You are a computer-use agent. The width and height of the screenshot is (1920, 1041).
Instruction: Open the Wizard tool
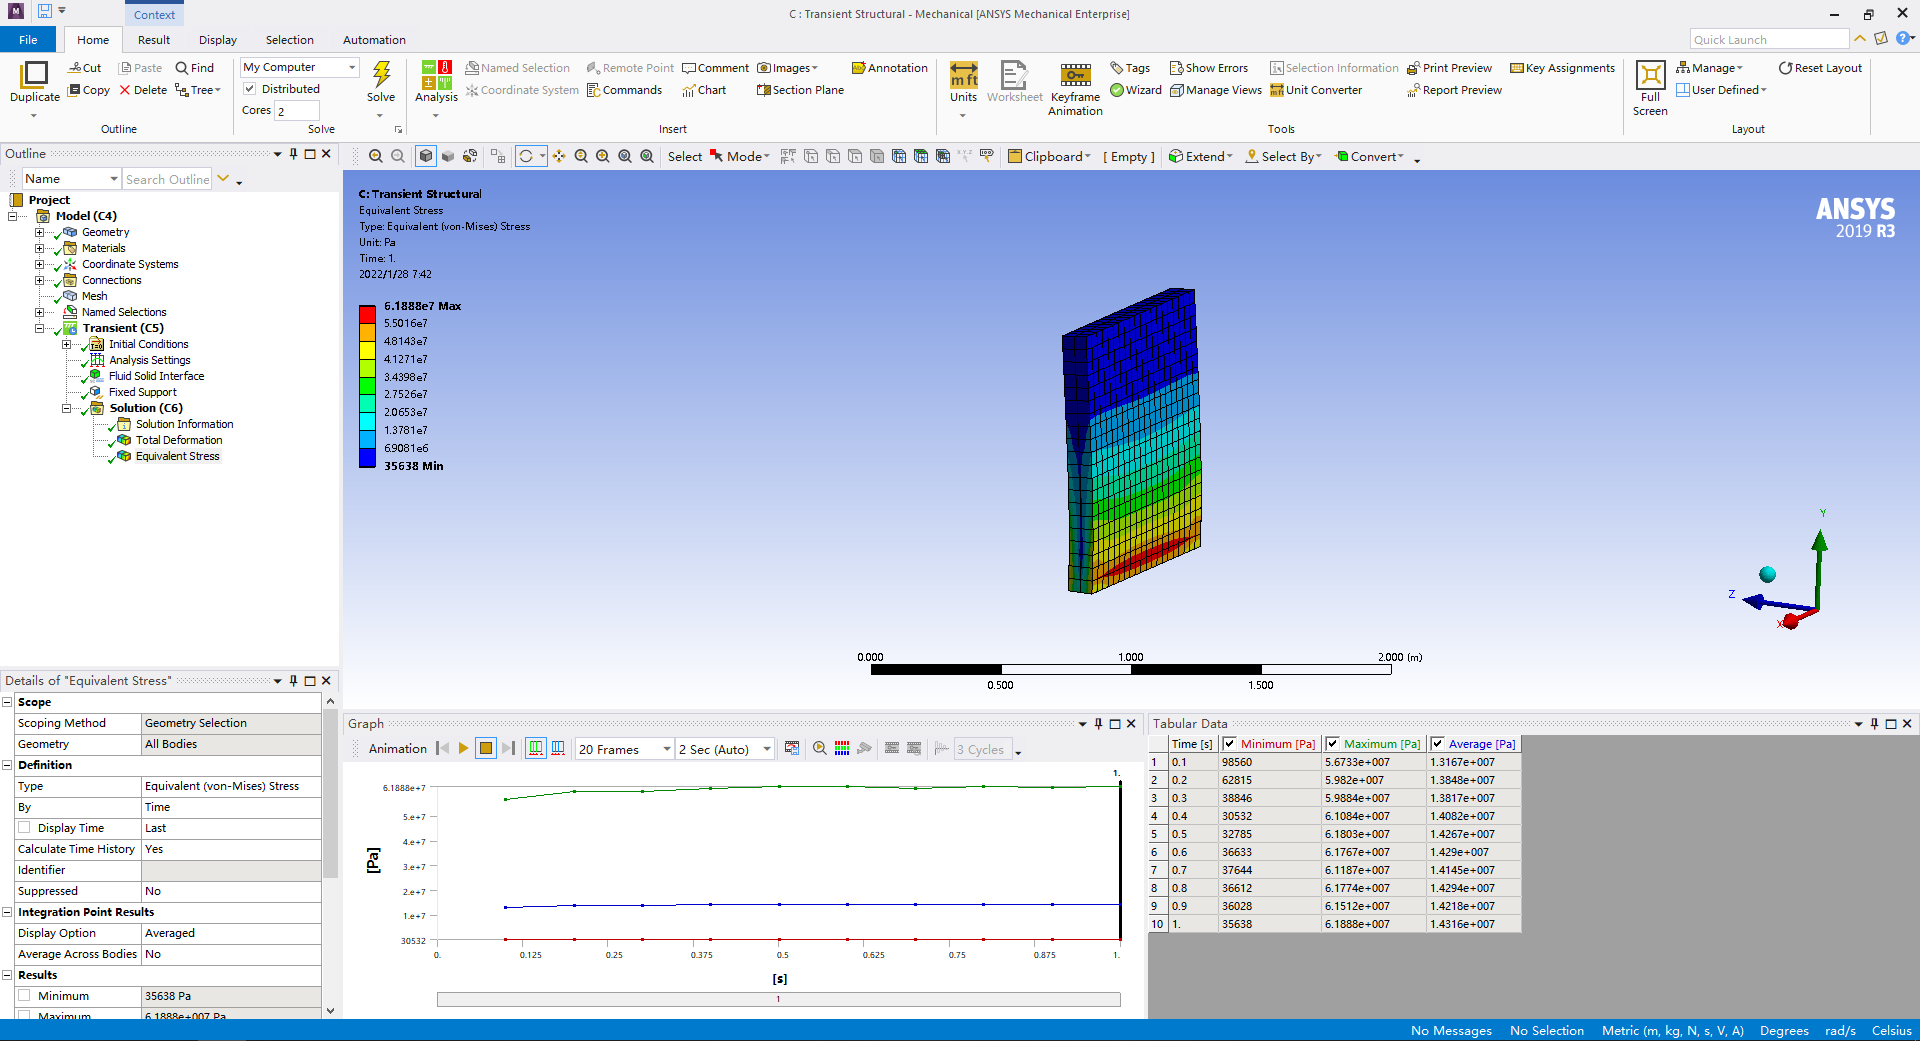point(1136,90)
